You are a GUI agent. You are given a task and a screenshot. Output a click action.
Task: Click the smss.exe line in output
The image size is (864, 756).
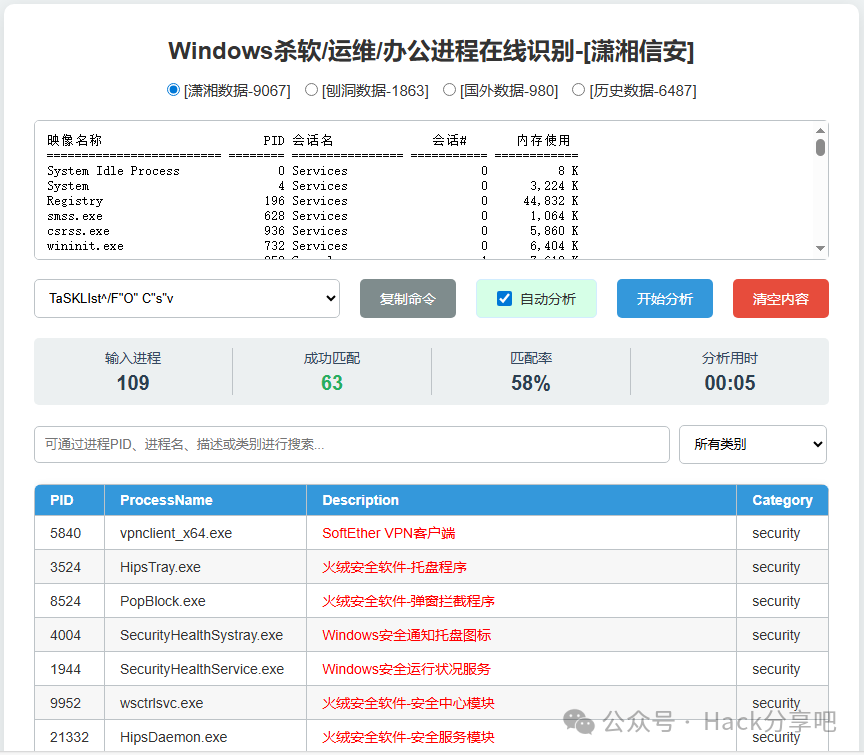312,215
